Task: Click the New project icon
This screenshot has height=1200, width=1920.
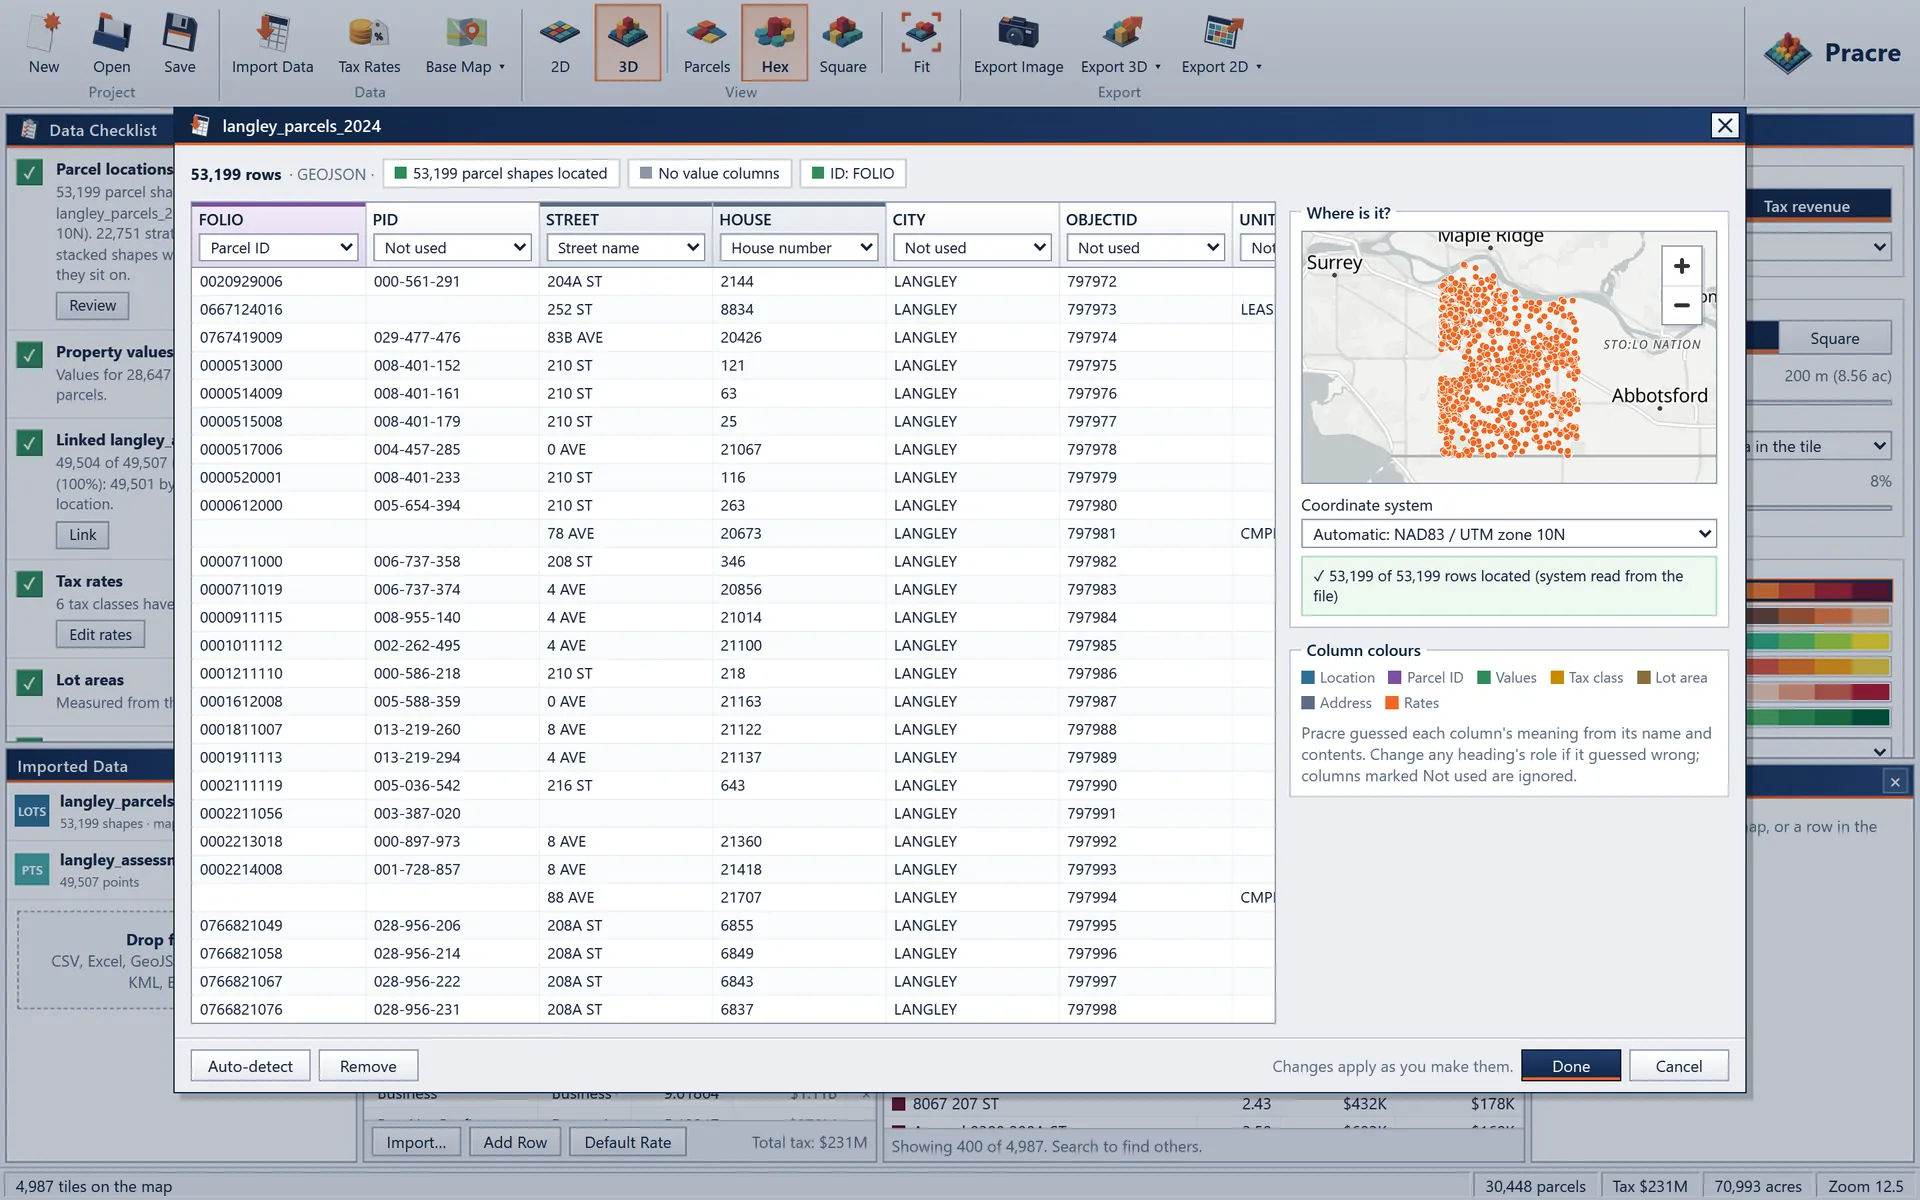Action: pyautogui.click(x=43, y=45)
